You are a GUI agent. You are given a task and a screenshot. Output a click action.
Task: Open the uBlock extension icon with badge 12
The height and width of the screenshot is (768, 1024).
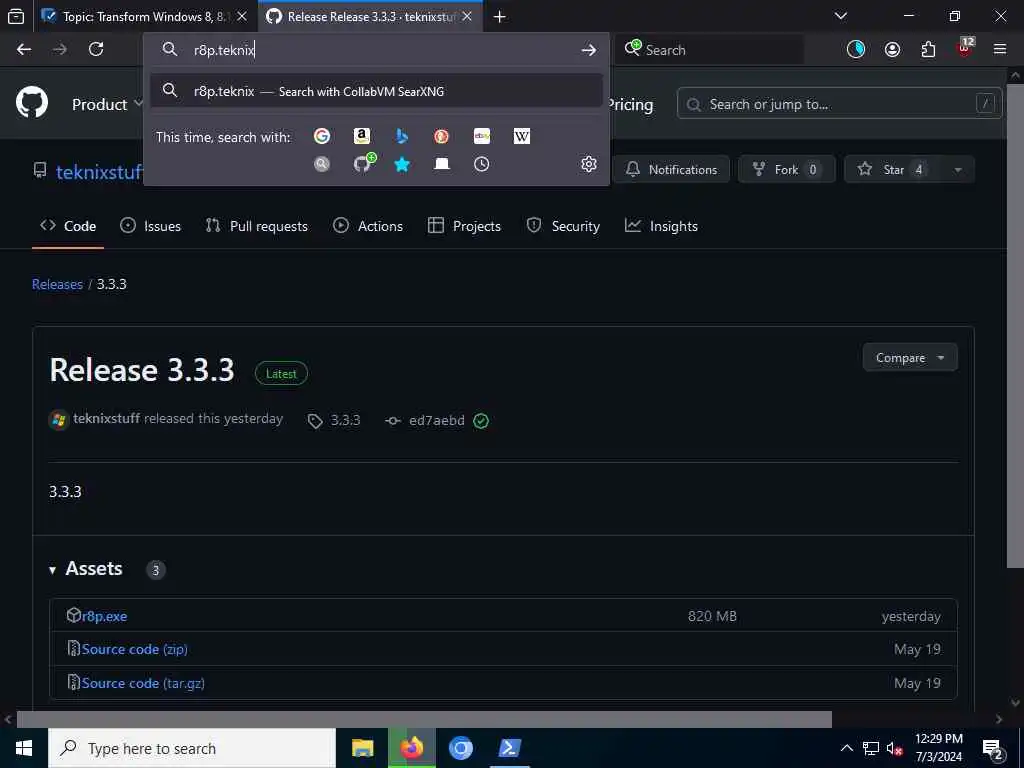coord(965,48)
